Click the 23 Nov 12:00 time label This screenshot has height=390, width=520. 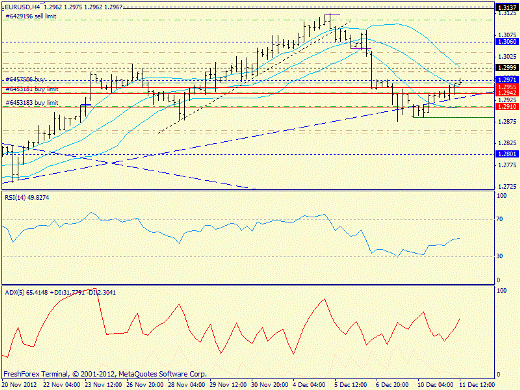point(103,385)
